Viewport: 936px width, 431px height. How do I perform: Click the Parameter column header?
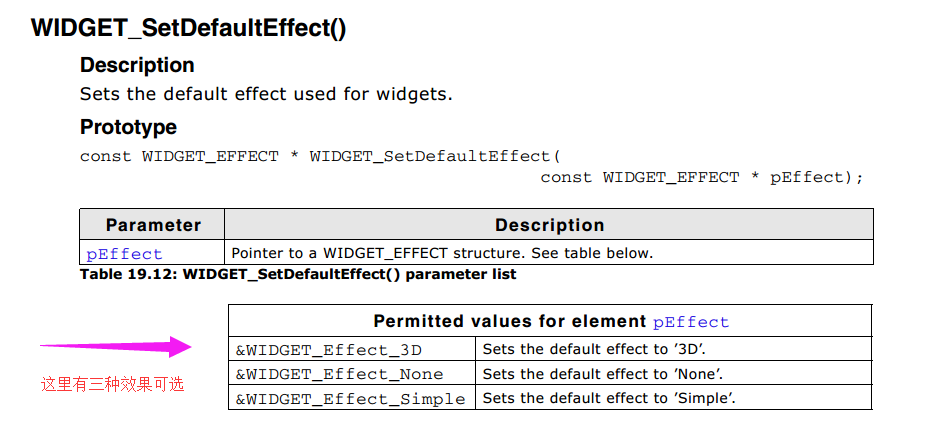[x=153, y=225]
